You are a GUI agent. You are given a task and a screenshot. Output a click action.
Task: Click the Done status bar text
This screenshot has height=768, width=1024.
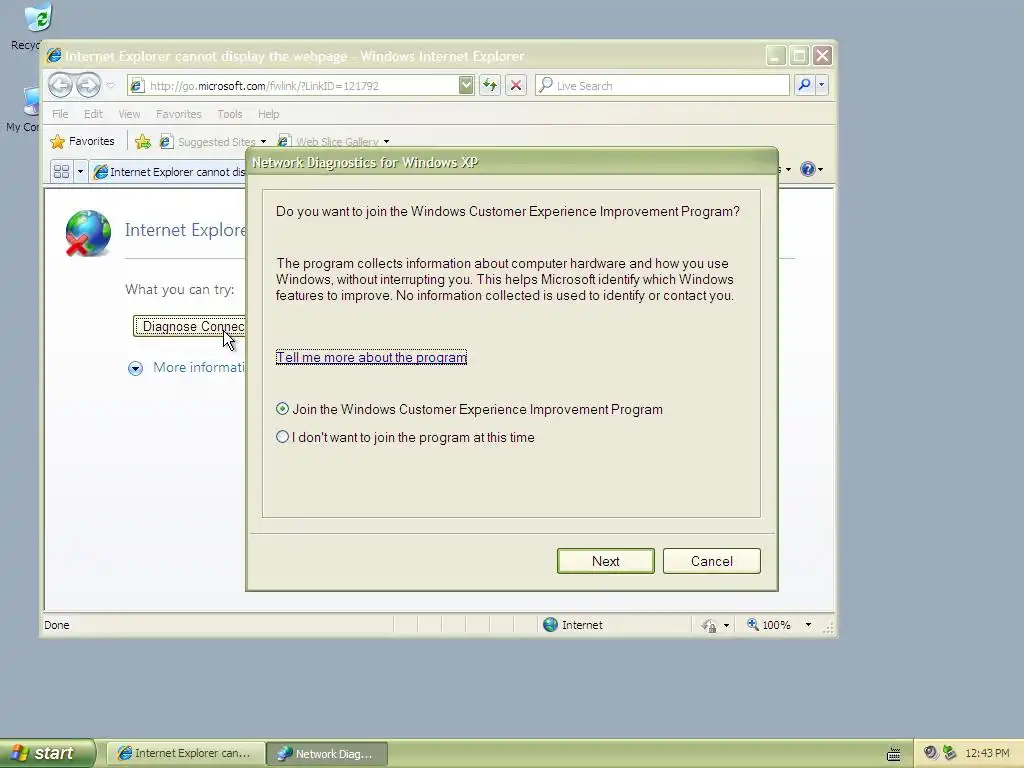coord(57,625)
